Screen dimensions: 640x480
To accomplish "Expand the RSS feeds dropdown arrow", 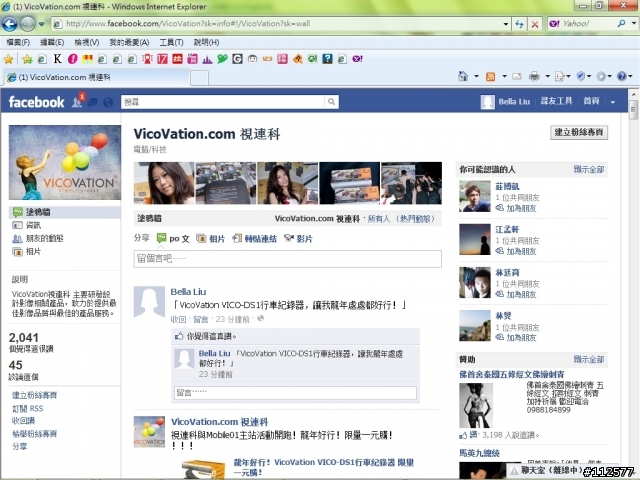I will [504, 76].
